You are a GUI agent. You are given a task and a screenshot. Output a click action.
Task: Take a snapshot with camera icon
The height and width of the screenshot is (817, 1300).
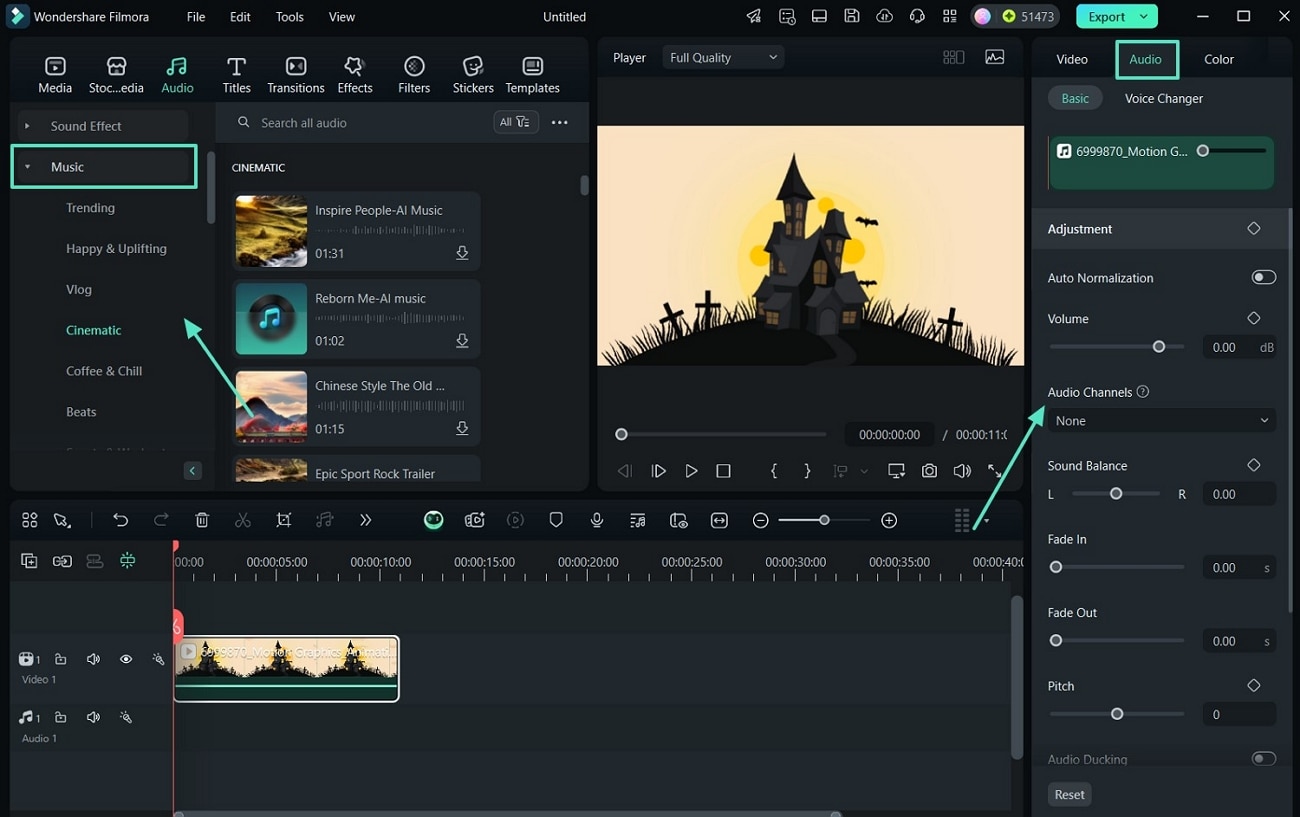[x=929, y=471]
